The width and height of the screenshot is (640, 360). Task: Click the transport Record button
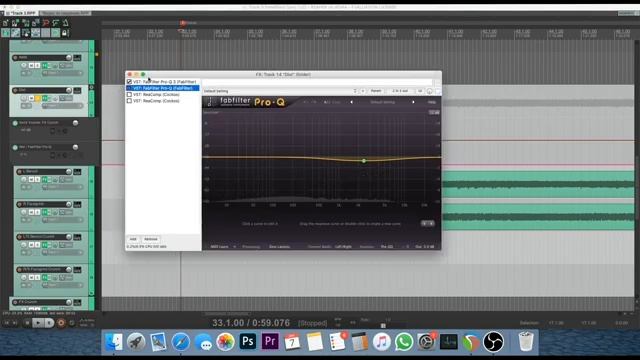(61, 322)
